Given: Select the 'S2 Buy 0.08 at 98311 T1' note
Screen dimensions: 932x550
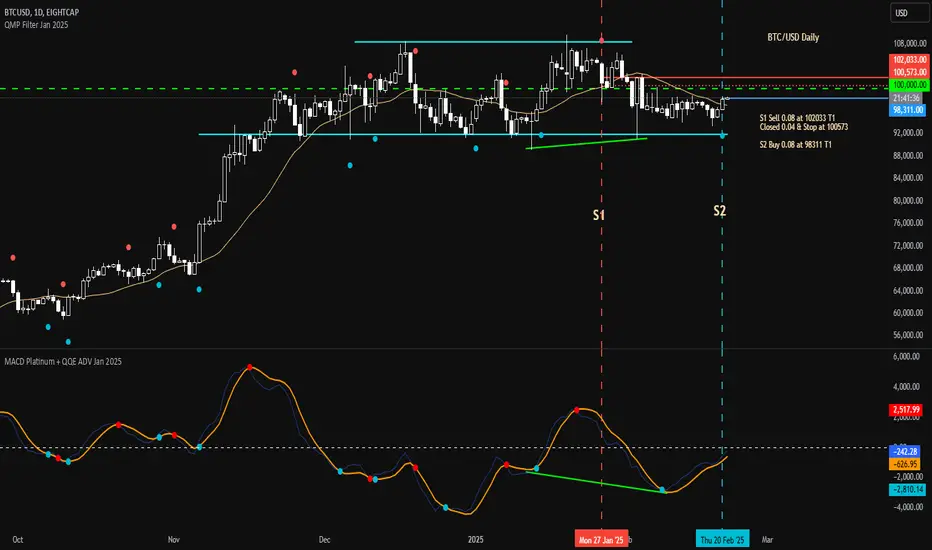Looking at the screenshot, I should (x=795, y=144).
